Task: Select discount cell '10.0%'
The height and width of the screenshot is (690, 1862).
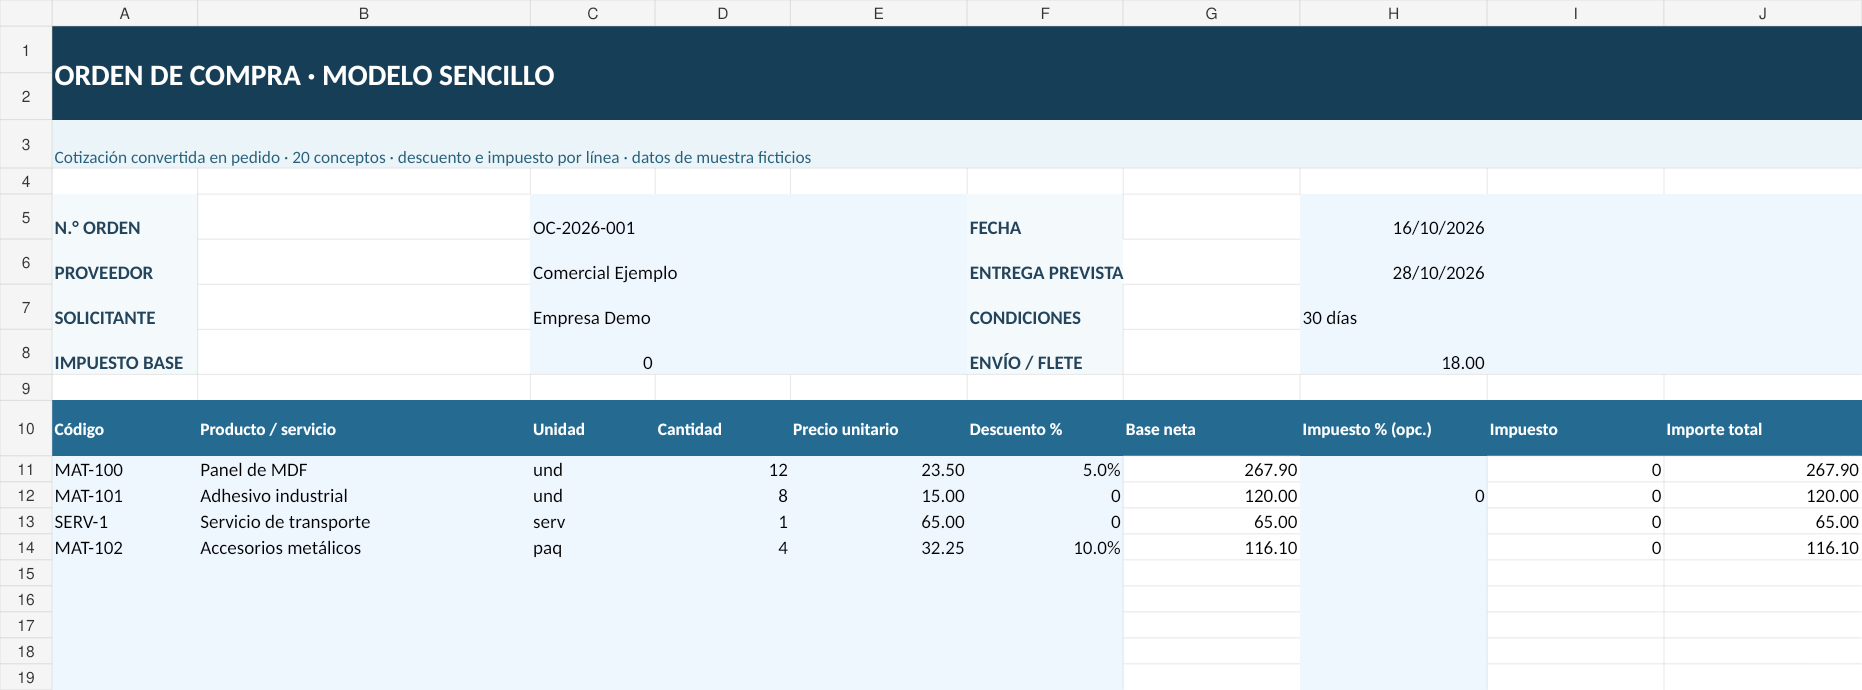Action: (x=1045, y=548)
